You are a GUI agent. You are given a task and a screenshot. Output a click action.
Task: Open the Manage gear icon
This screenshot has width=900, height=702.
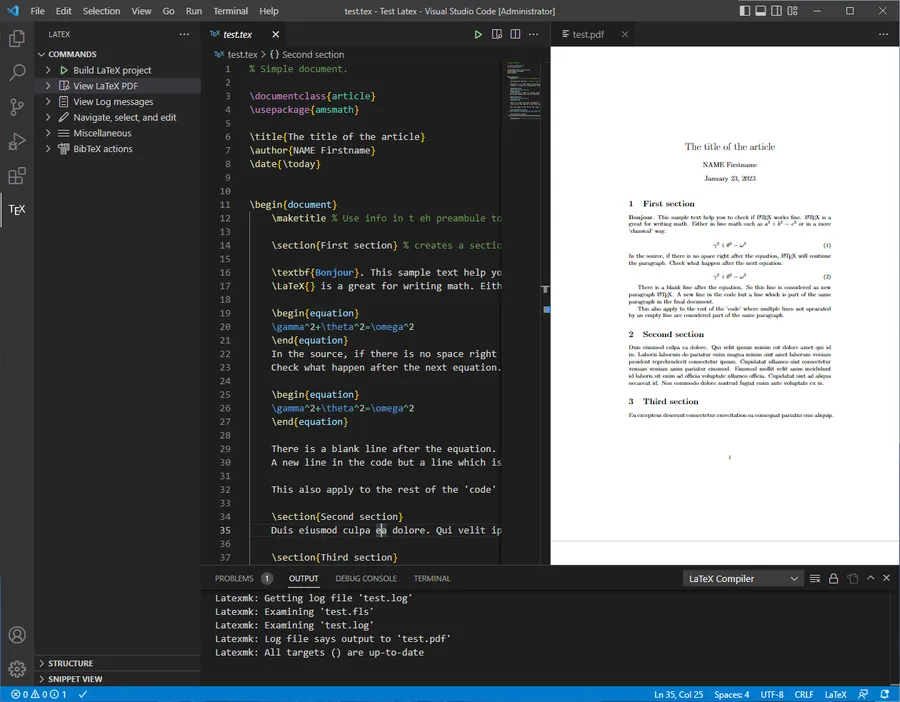point(17,669)
